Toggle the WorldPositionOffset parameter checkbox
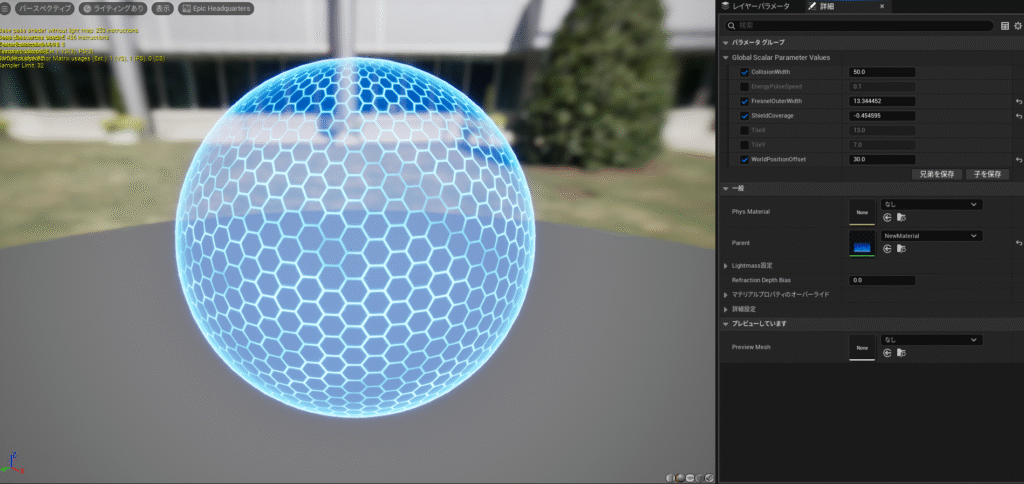This screenshot has width=1024, height=484. (744, 160)
